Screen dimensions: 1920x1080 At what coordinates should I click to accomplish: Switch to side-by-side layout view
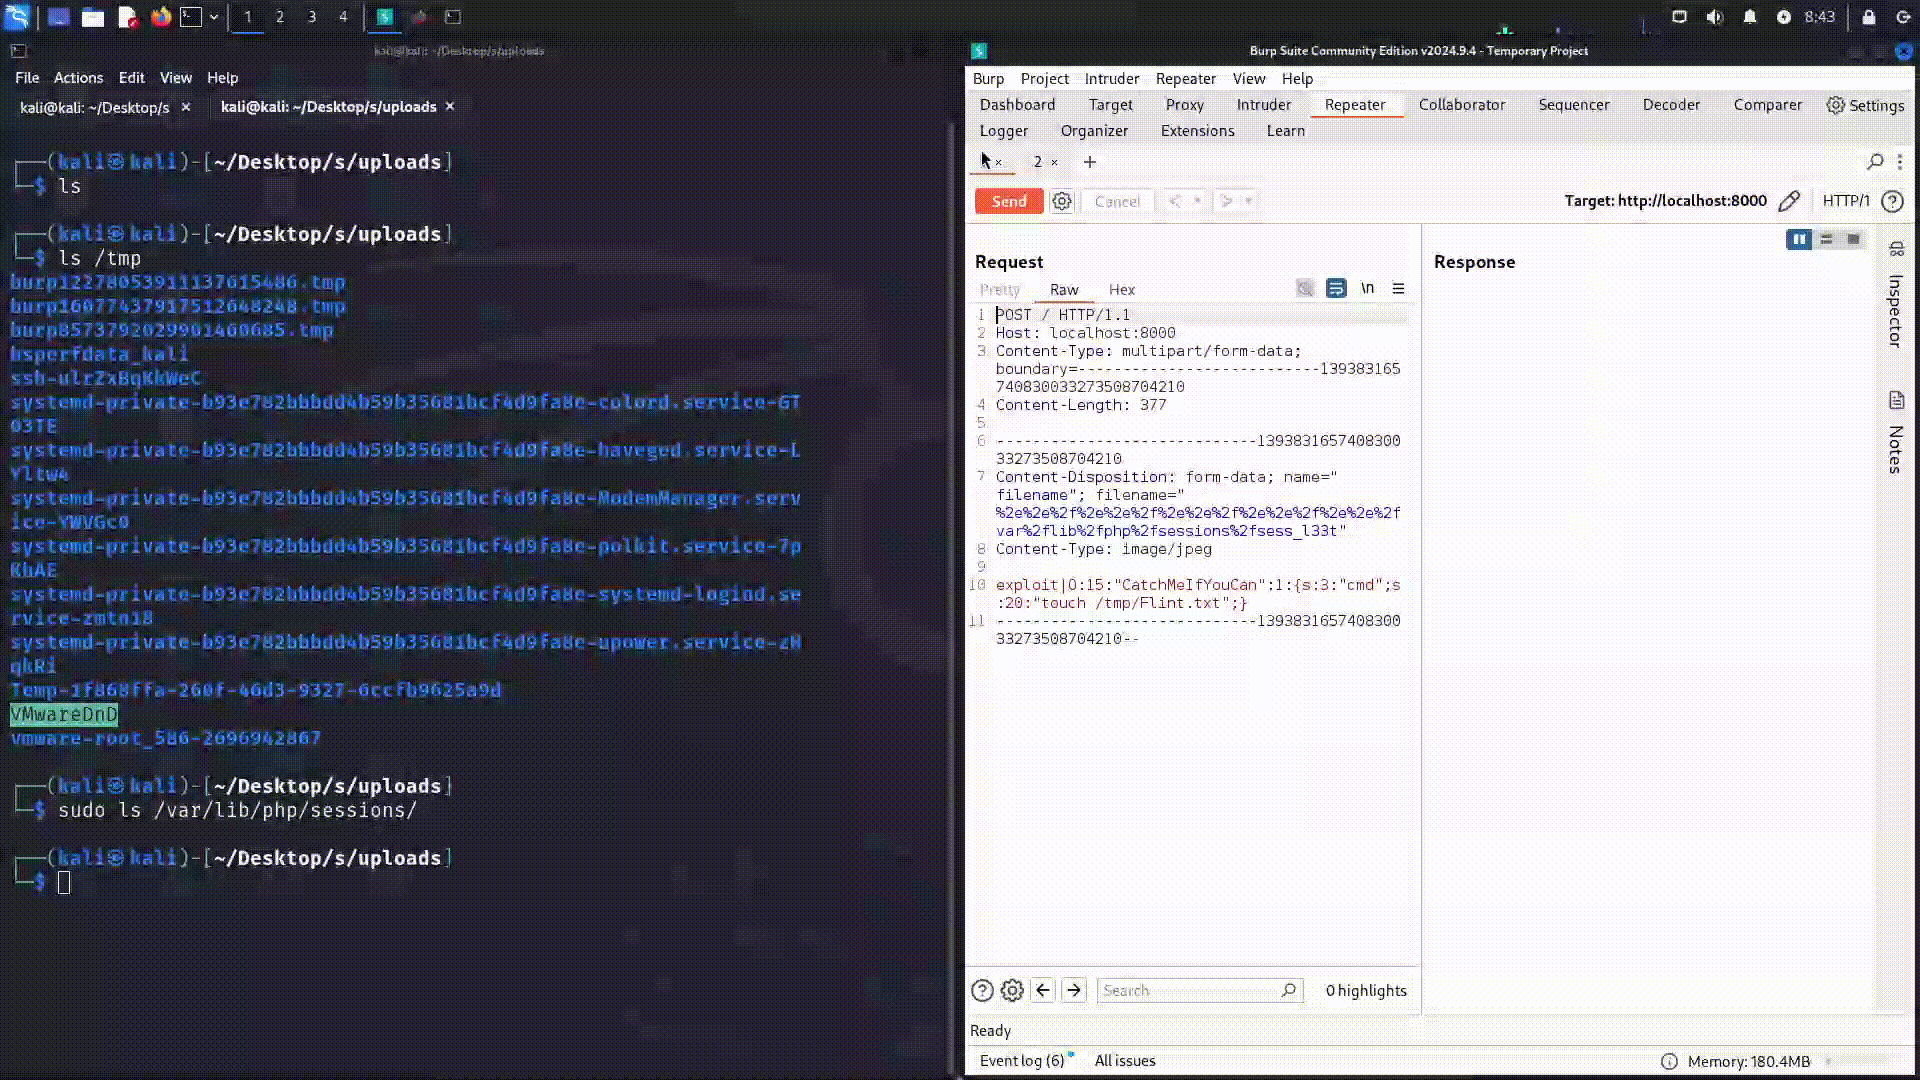tap(1799, 239)
